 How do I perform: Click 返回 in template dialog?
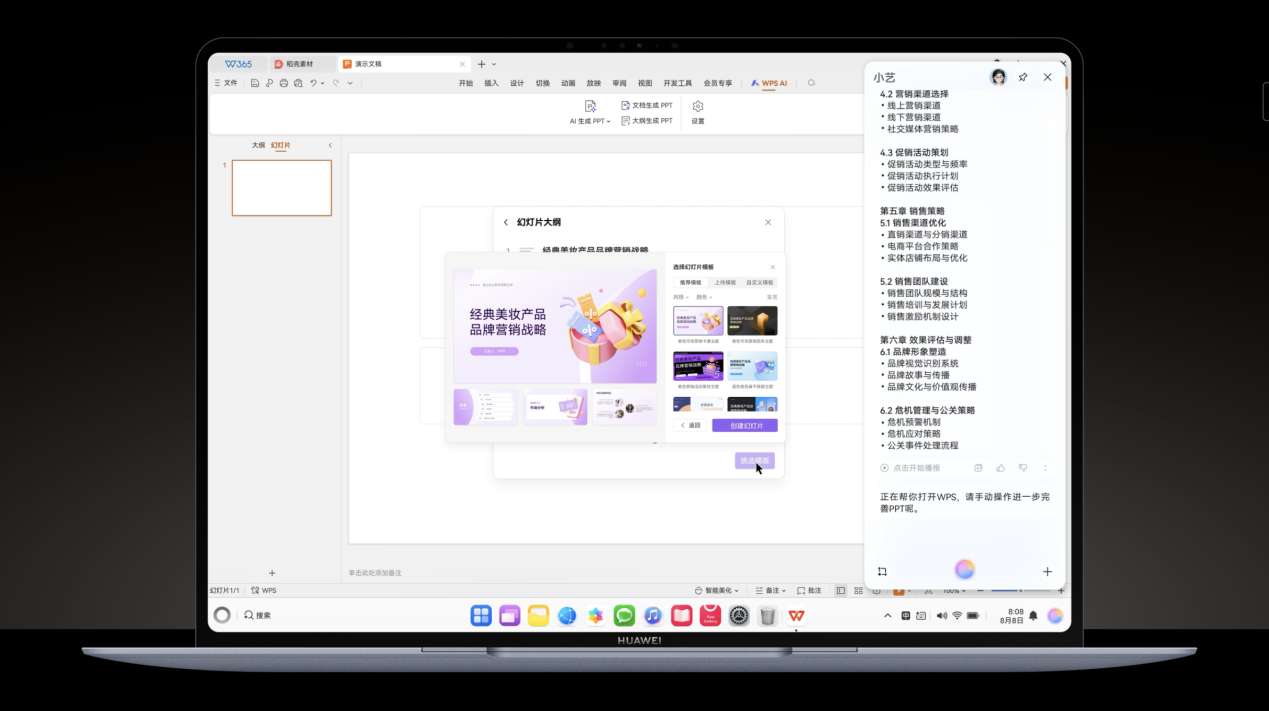click(690, 425)
